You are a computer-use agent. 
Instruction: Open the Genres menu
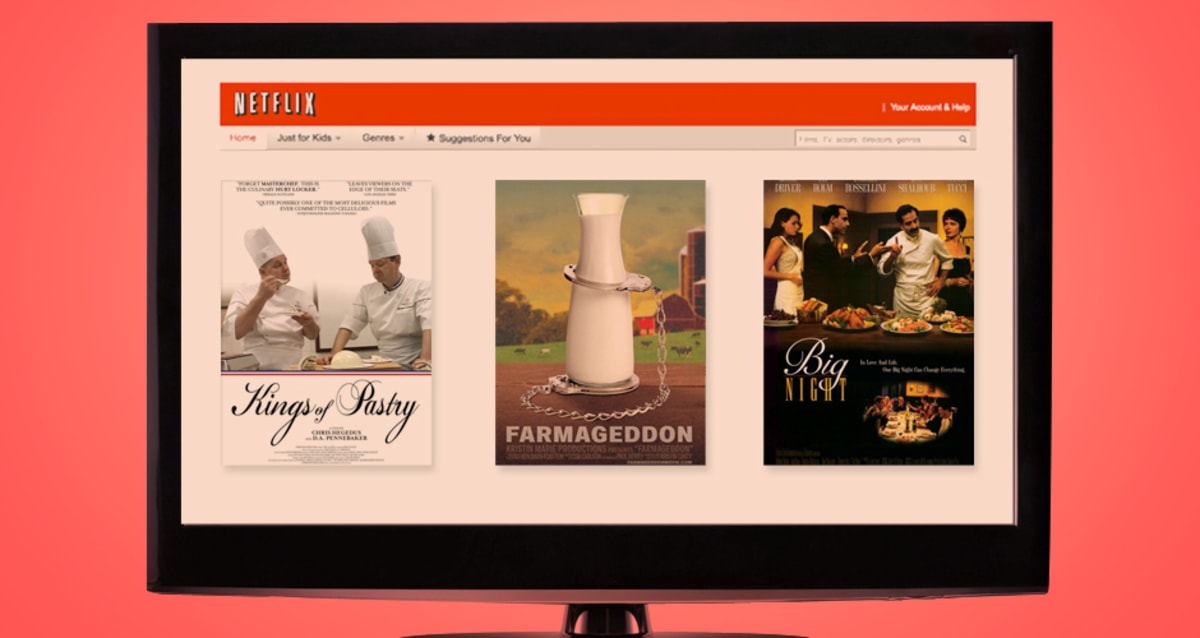[383, 138]
